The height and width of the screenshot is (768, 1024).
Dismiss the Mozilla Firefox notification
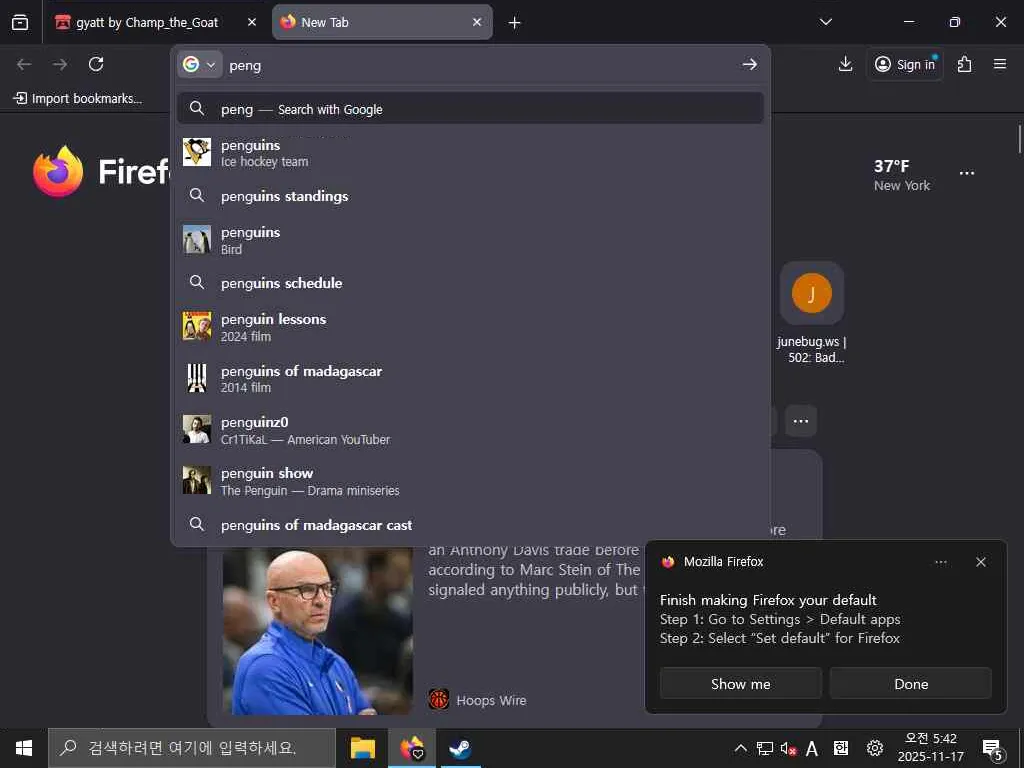point(980,562)
